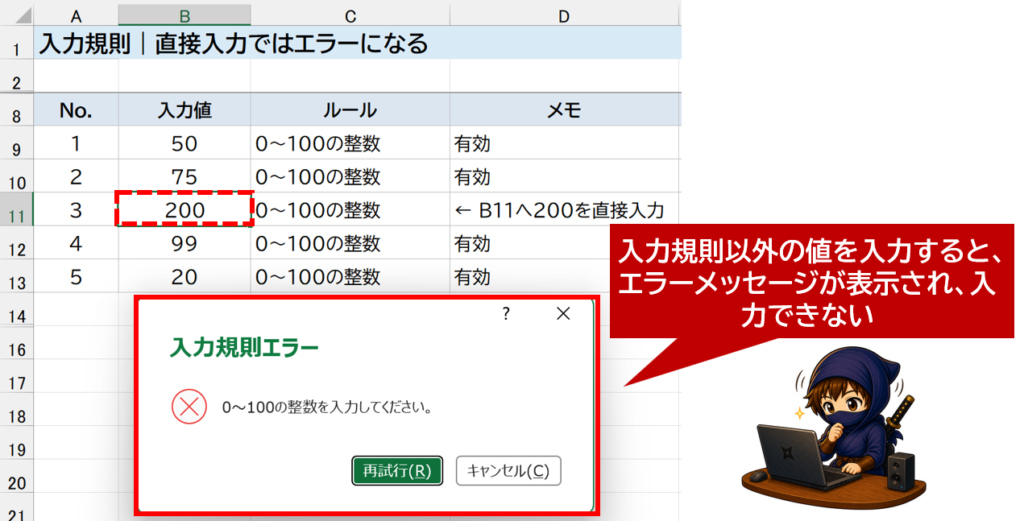Click message 0～100の整数を入力してください。
The image size is (1024, 521).
pyautogui.click(x=327, y=408)
